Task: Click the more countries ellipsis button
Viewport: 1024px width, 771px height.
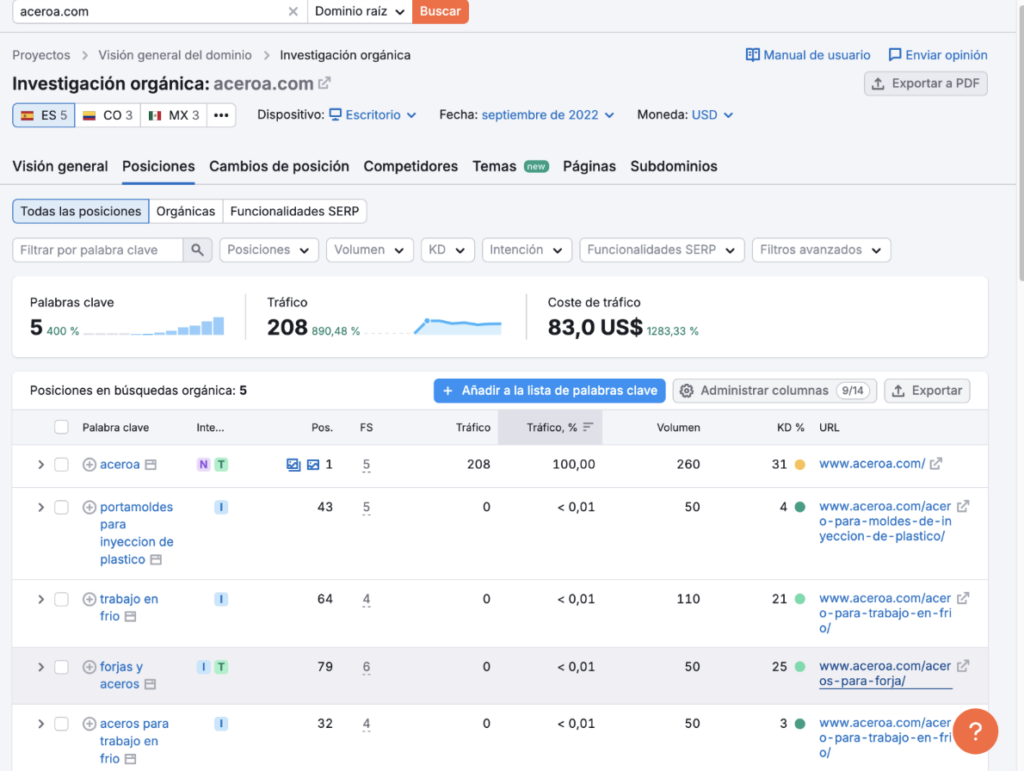Action: (x=221, y=115)
